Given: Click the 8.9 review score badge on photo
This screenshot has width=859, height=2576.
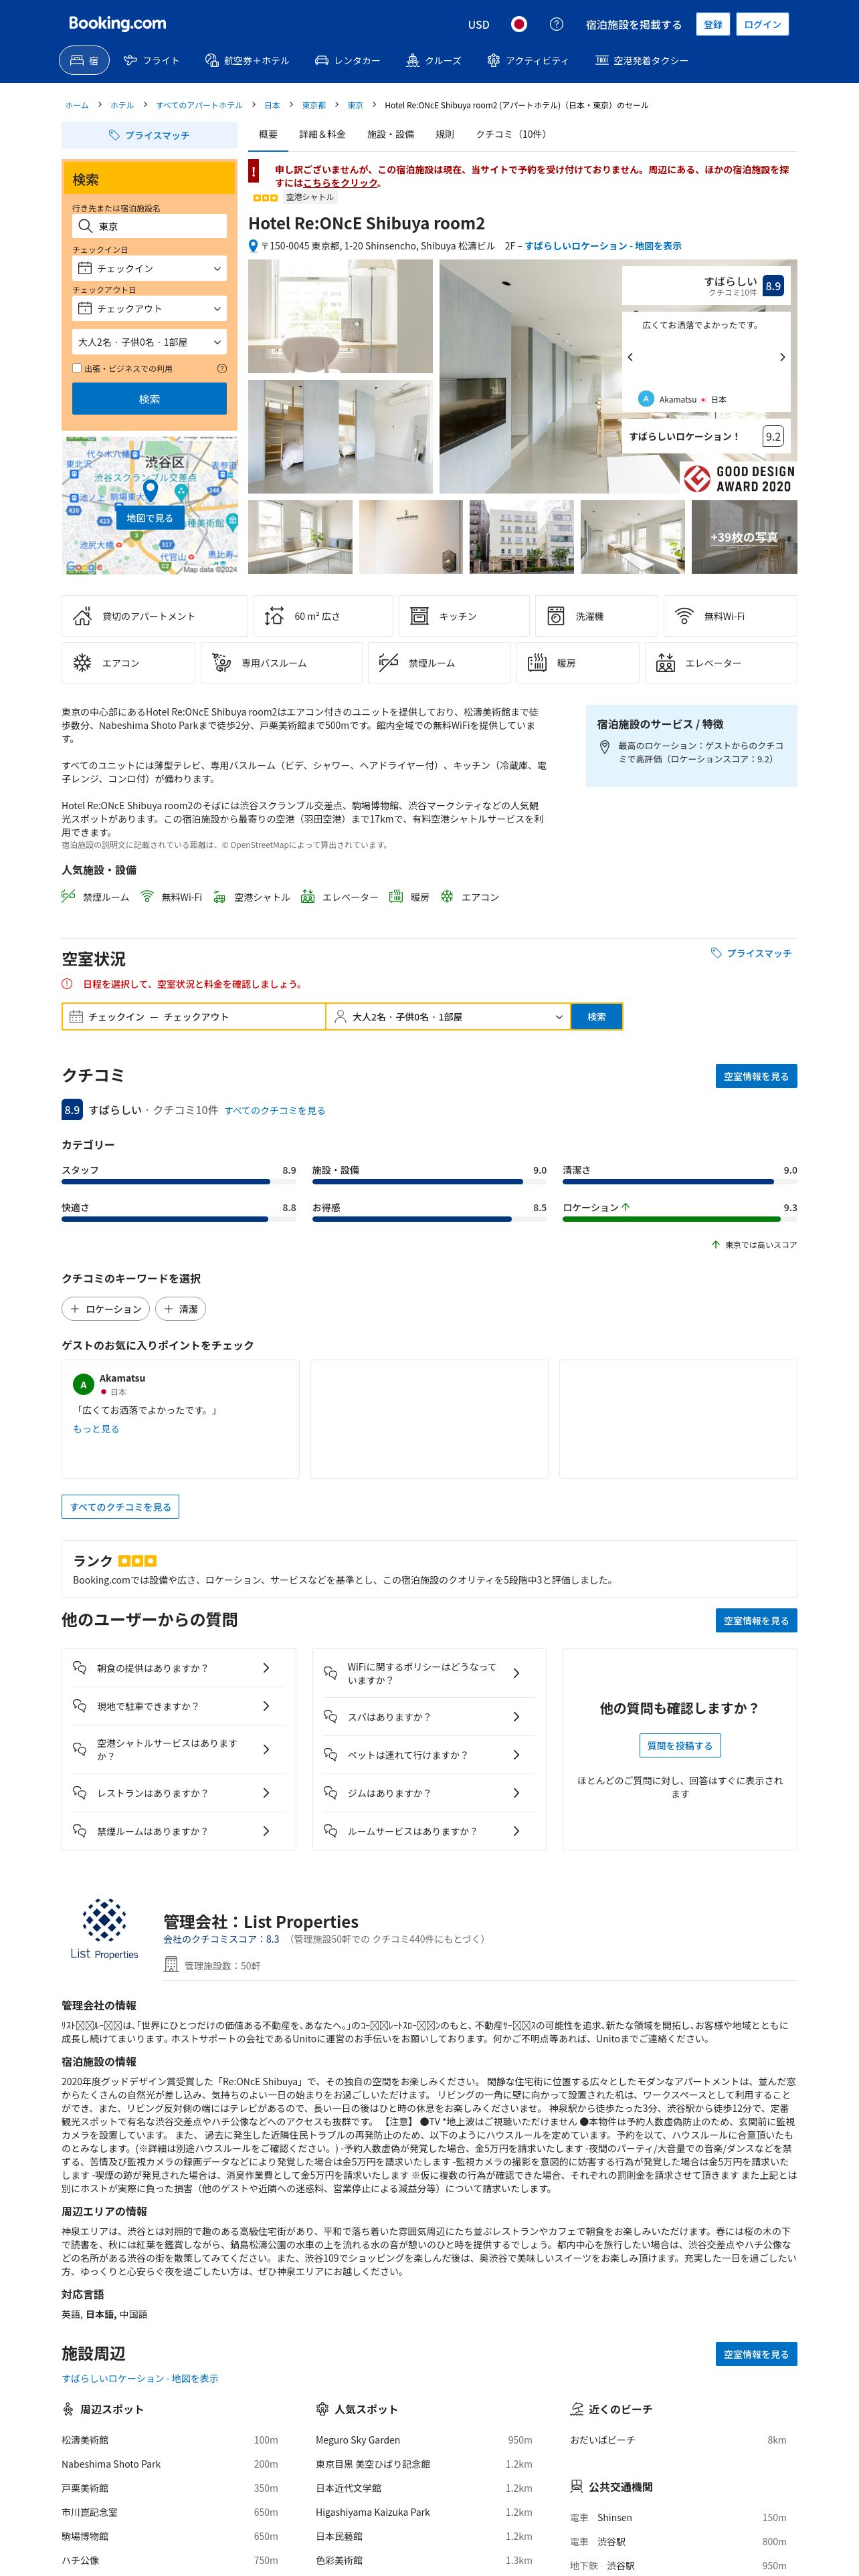Looking at the screenshot, I should tap(773, 286).
